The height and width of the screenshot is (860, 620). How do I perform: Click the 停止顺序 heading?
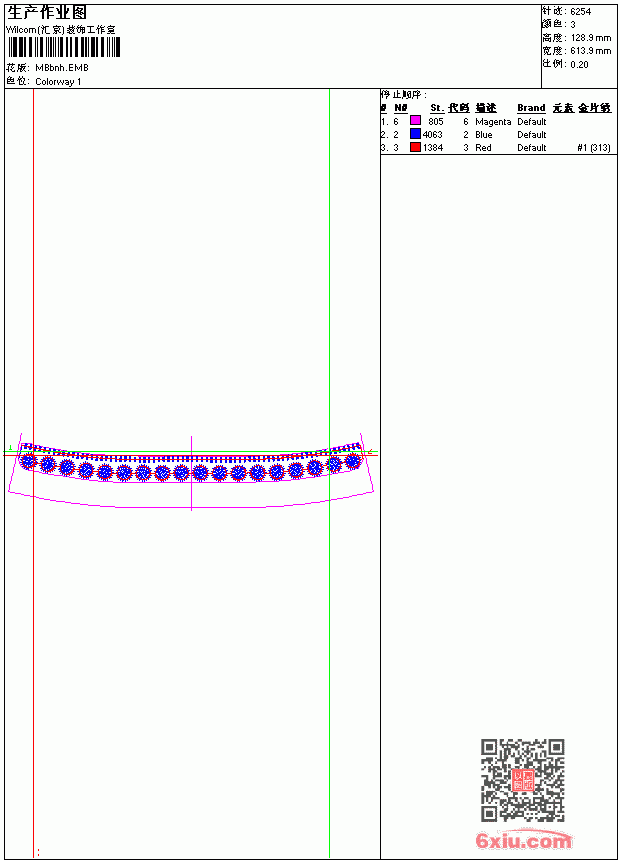coord(404,95)
